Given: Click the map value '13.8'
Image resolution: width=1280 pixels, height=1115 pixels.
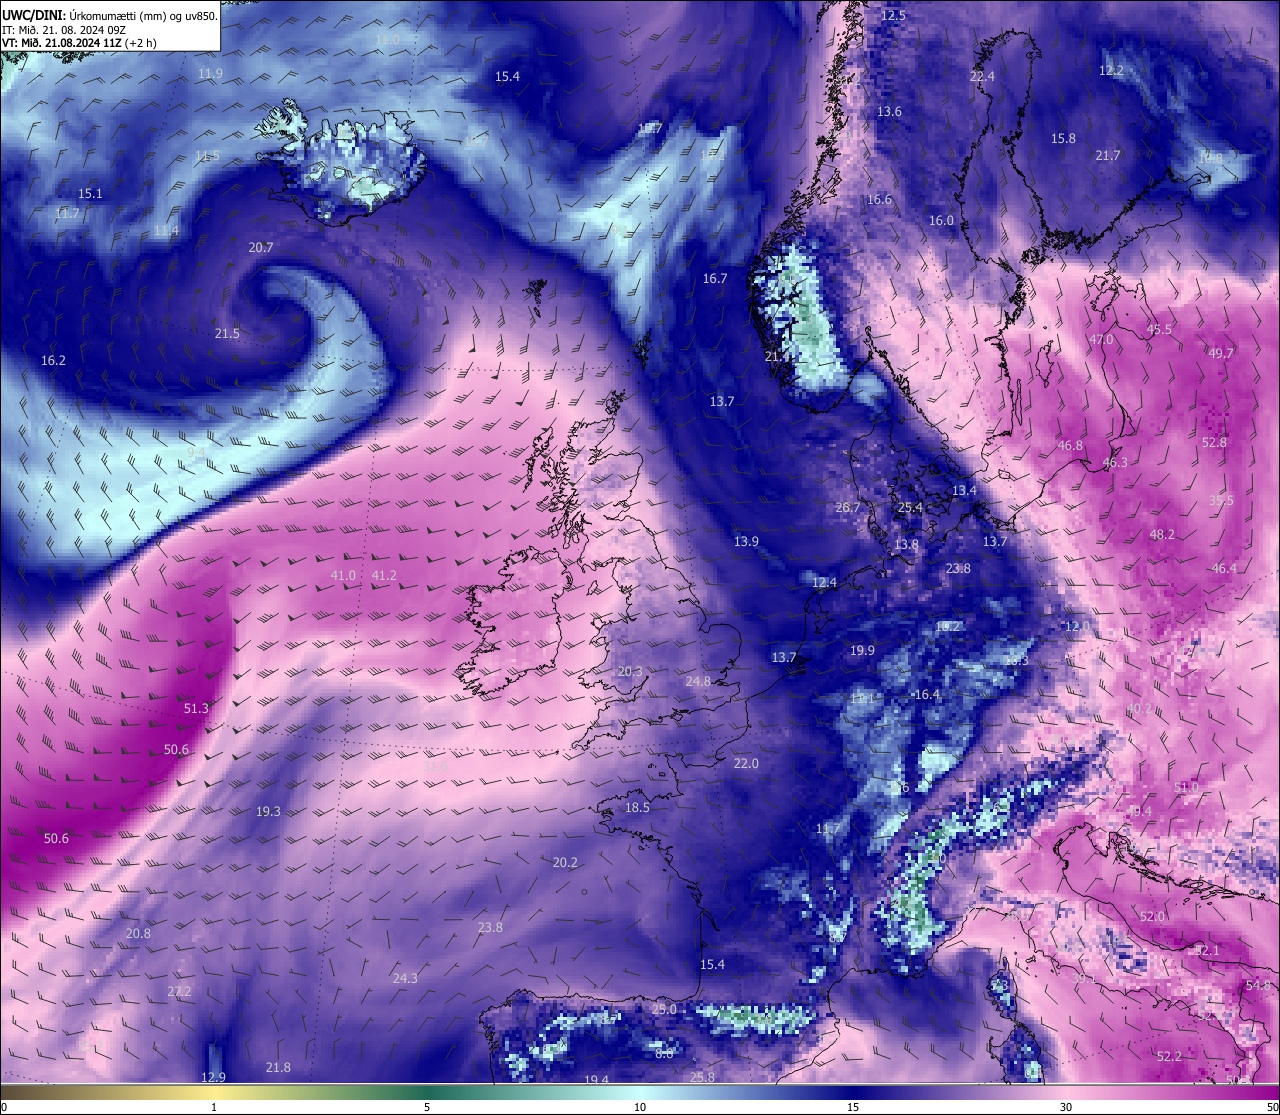Looking at the screenshot, I should (906, 545).
